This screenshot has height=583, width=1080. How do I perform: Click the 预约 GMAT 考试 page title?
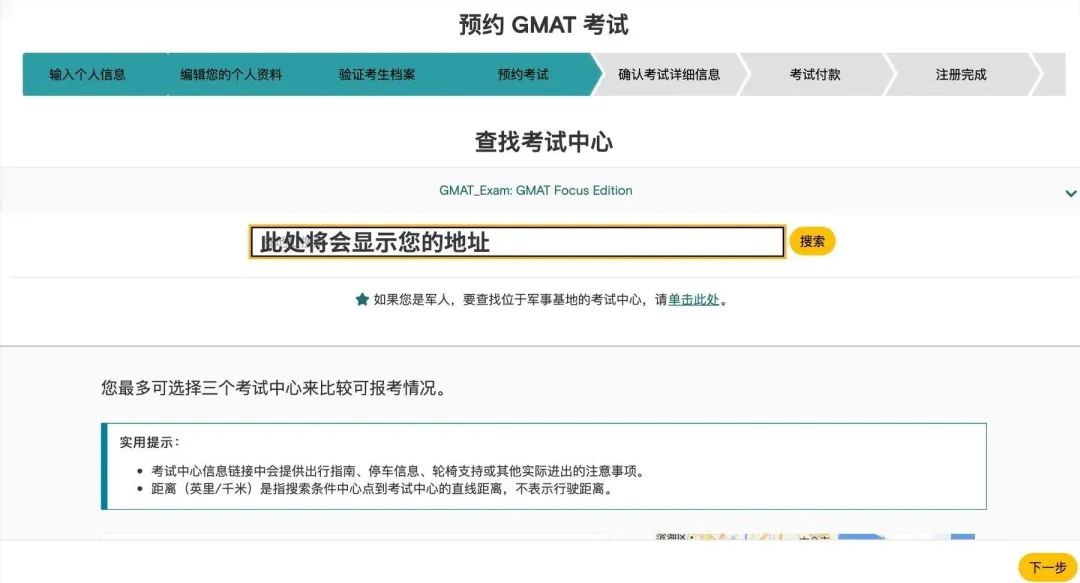point(543,25)
